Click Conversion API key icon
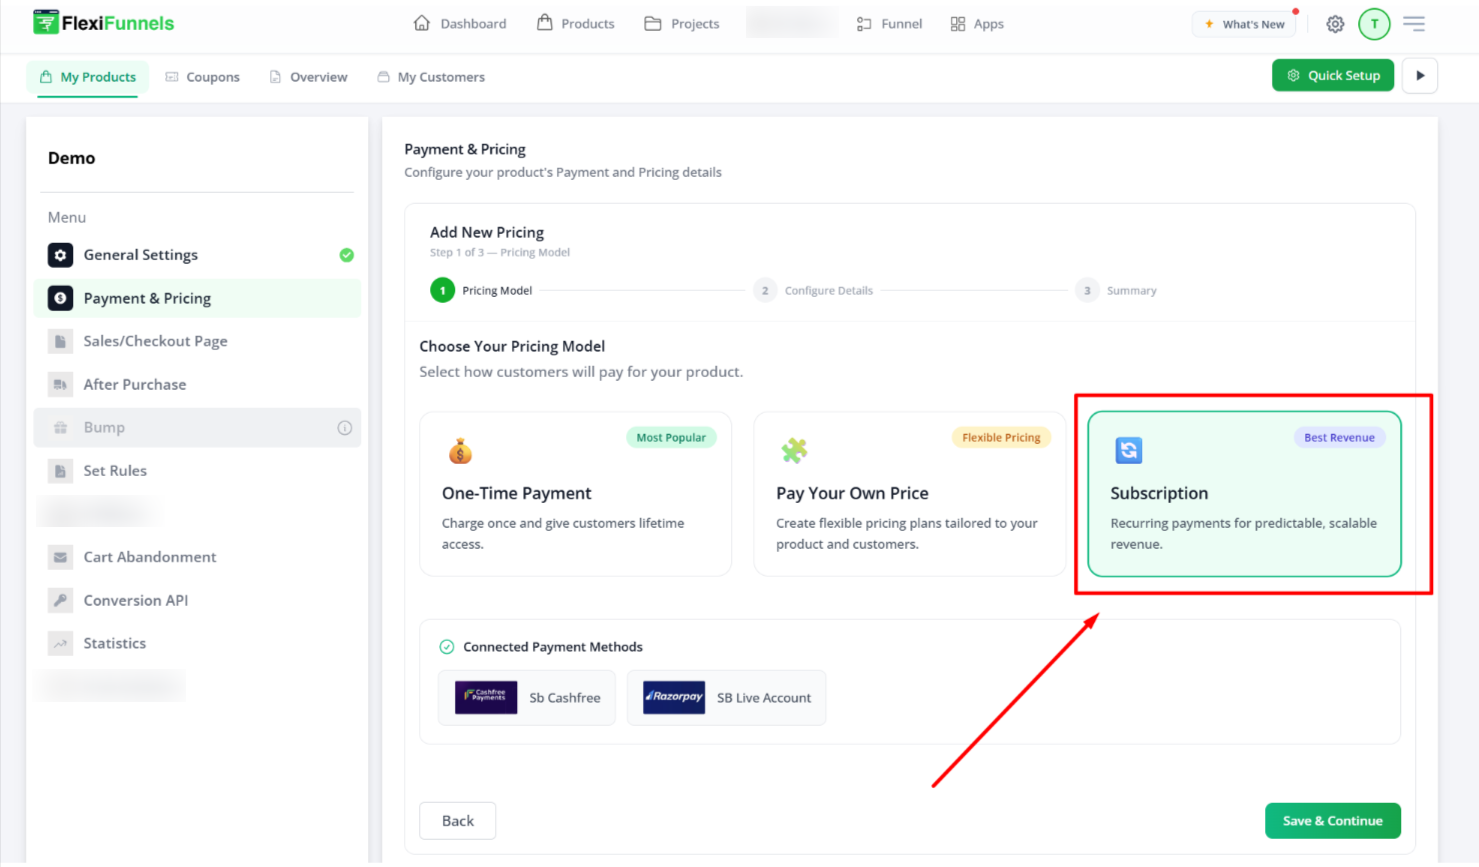 click(60, 600)
